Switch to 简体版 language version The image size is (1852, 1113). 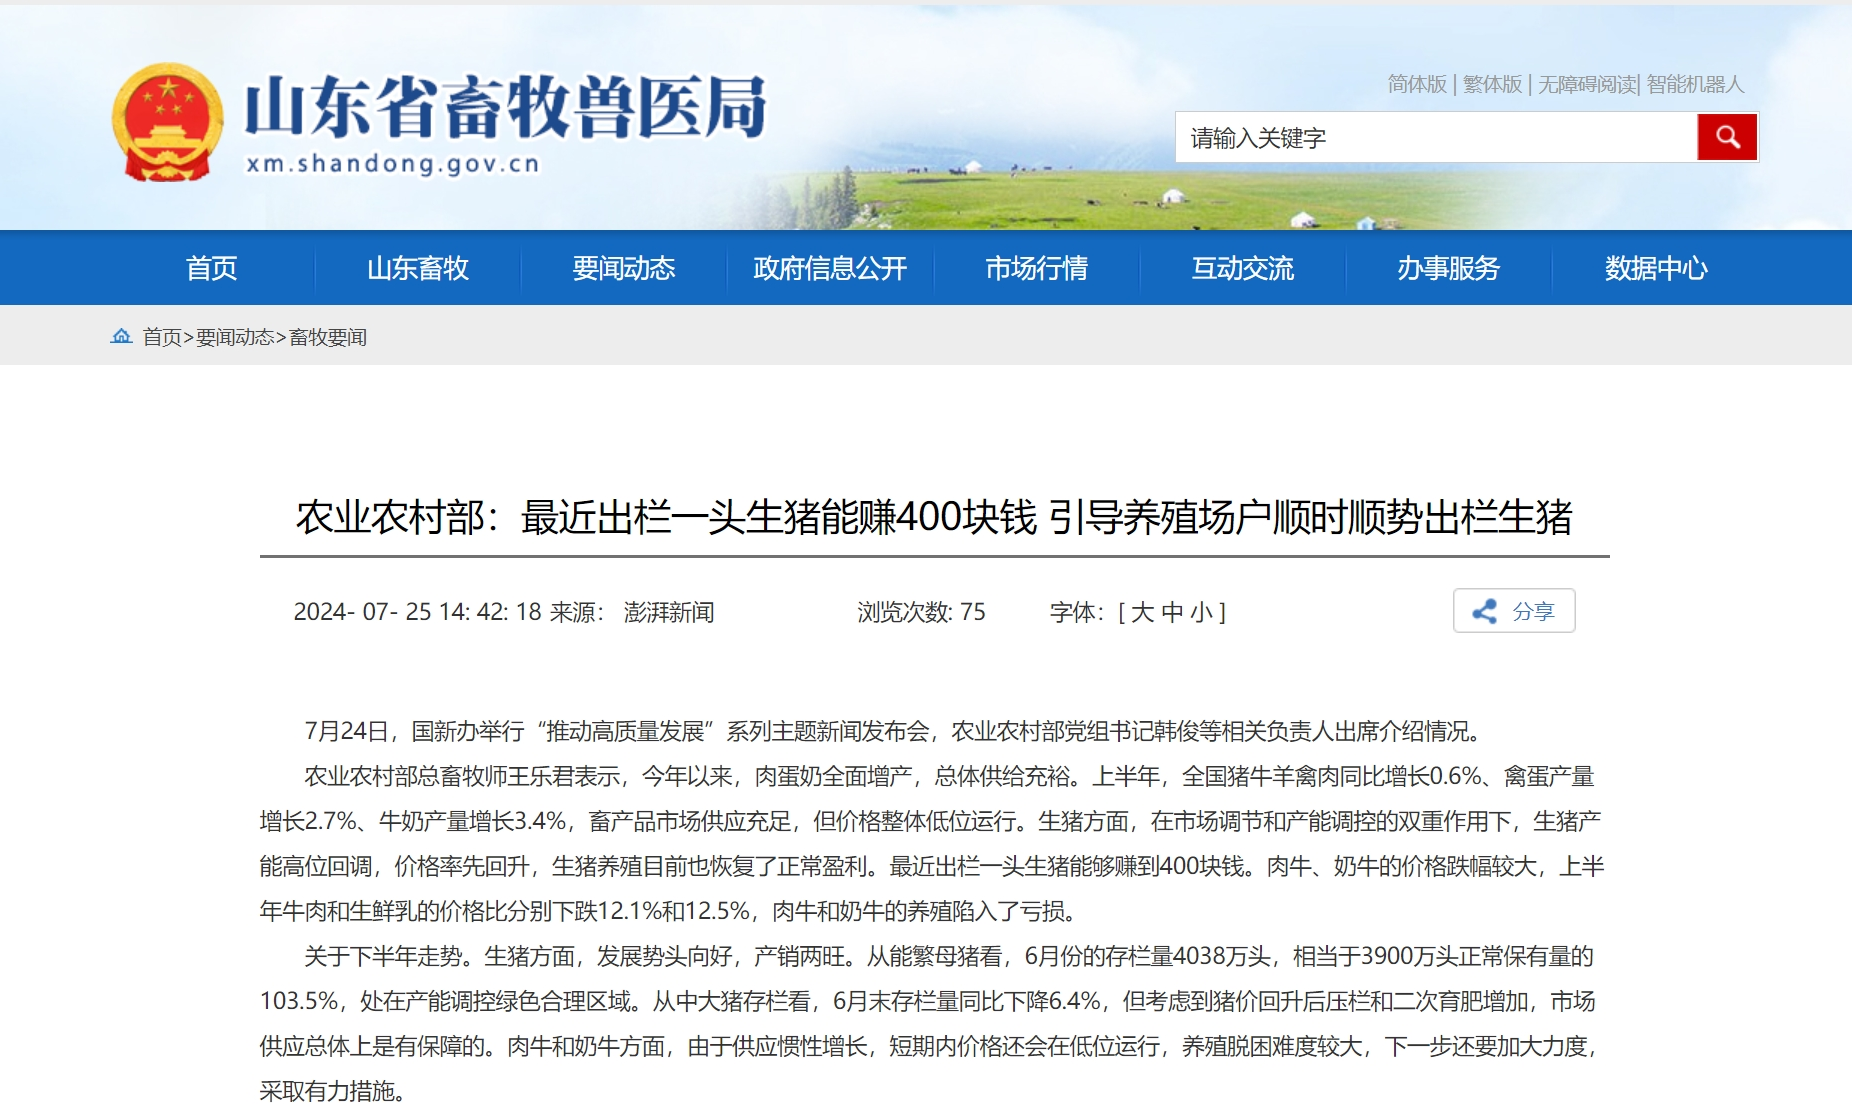[x=1417, y=85]
